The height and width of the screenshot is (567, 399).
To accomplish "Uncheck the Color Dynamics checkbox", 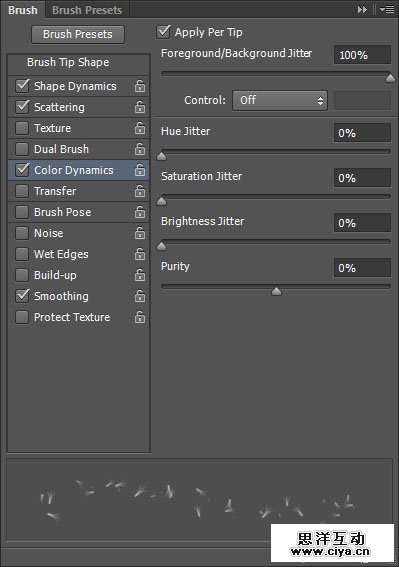I will [x=22, y=170].
